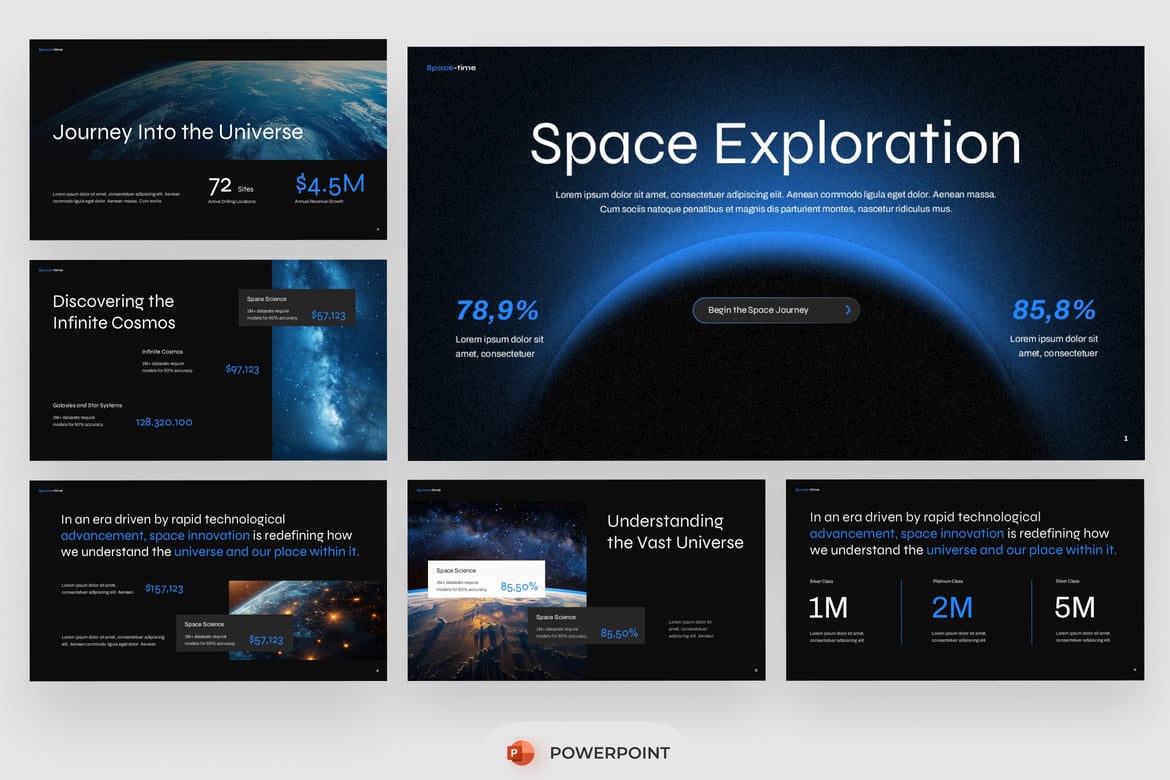Image resolution: width=1170 pixels, height=780 pixels.
Task: Click the $97,123 value
Action: [x=243, y=369]
